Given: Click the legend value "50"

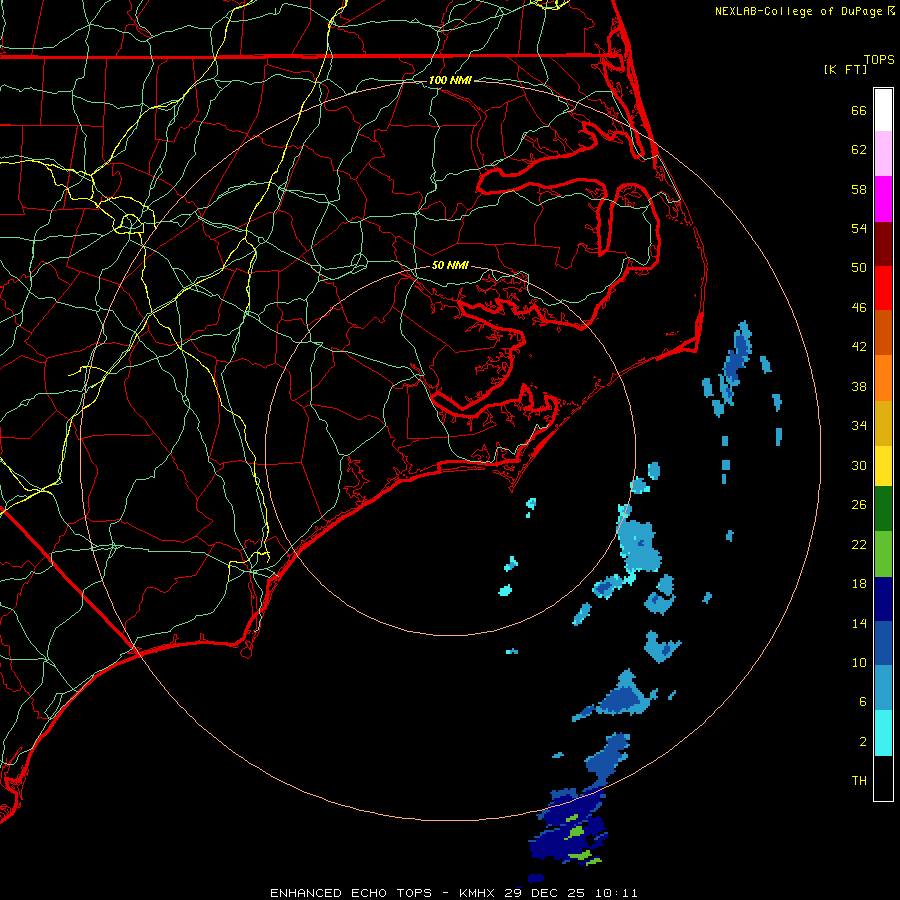Looking at the screenshot, I should (x=859, y=268).
